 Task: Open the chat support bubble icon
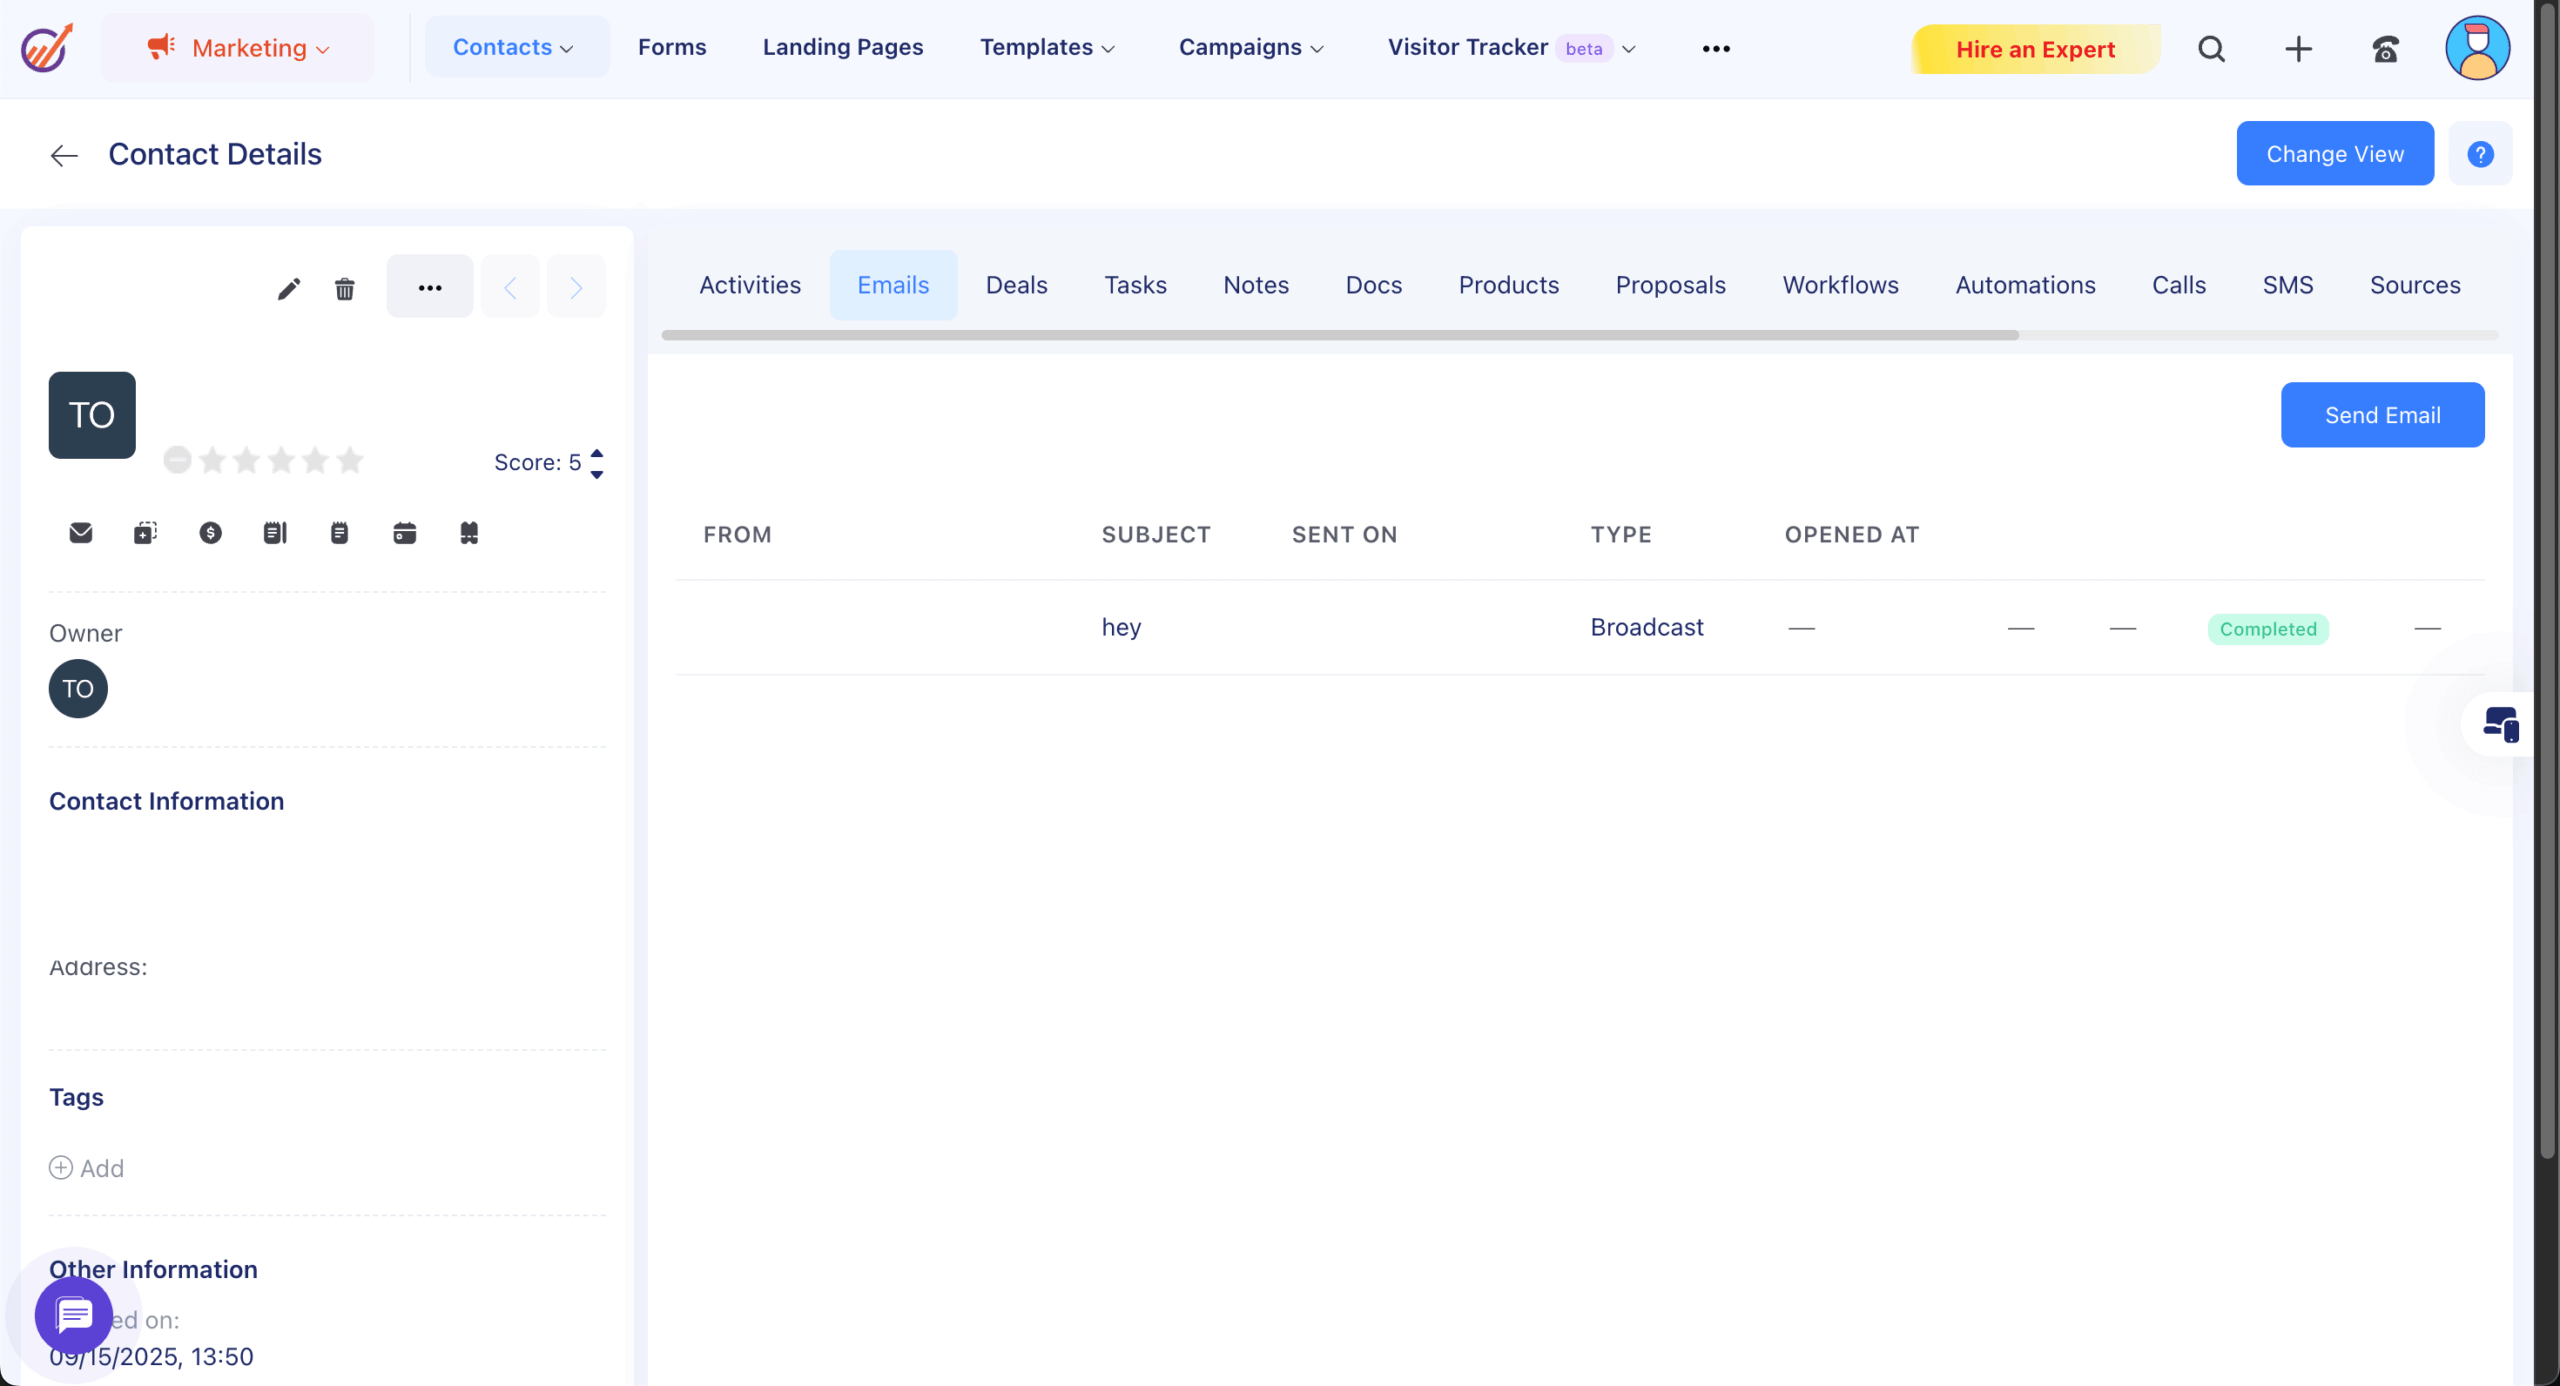click(x=74, y=1315)
